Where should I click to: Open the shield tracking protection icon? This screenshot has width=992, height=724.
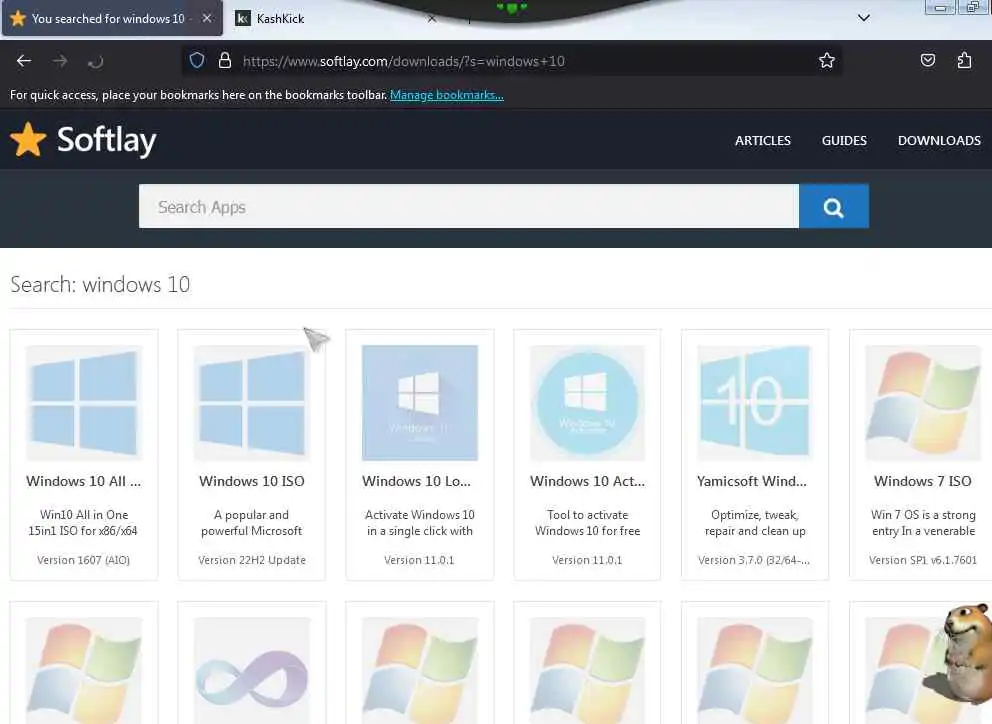pos(197,60)
